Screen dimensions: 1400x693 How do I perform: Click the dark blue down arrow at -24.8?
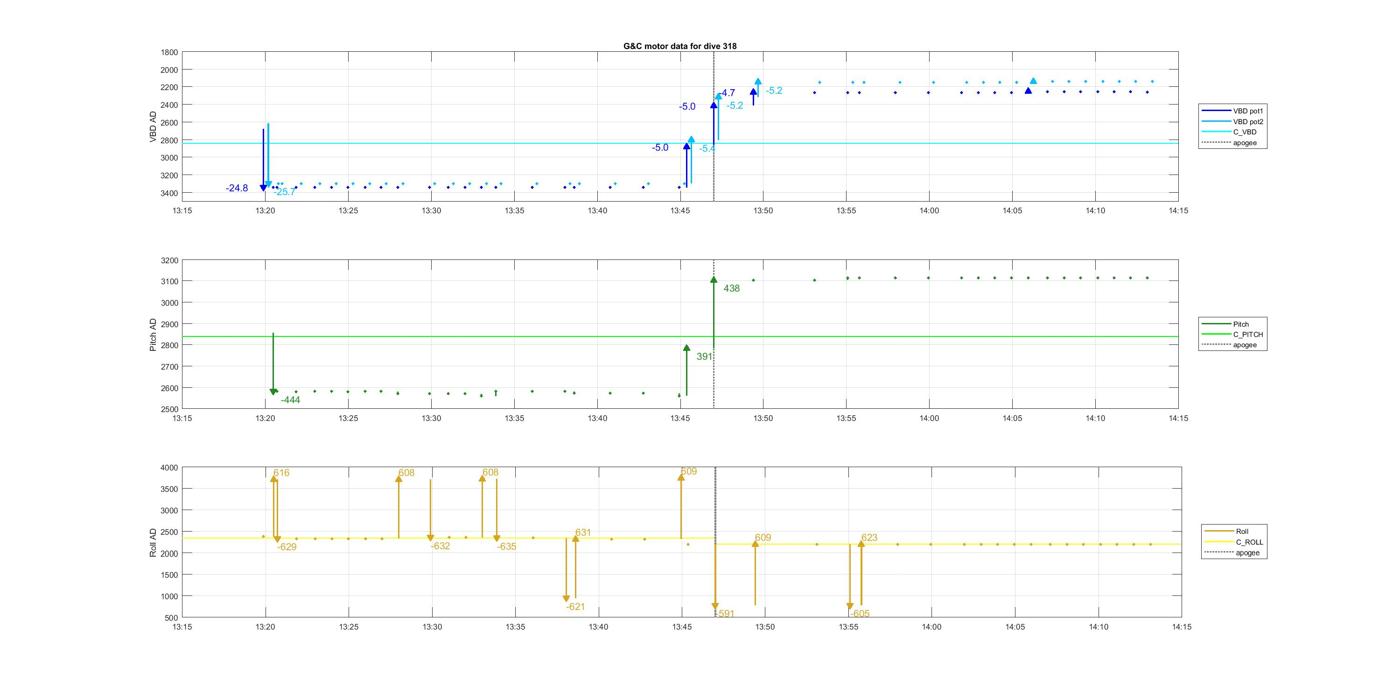tap(263, 160)
